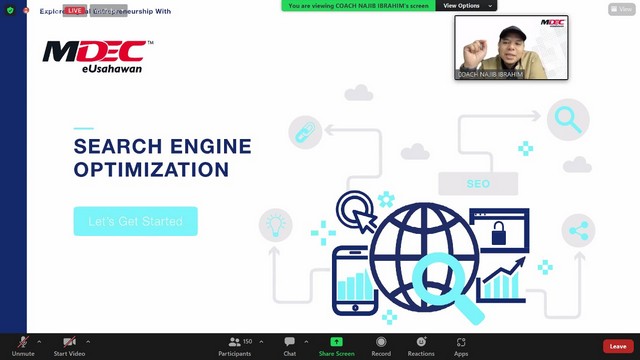Click the Unmute microphone icon
640x360 pixels.
coord(23,342)
